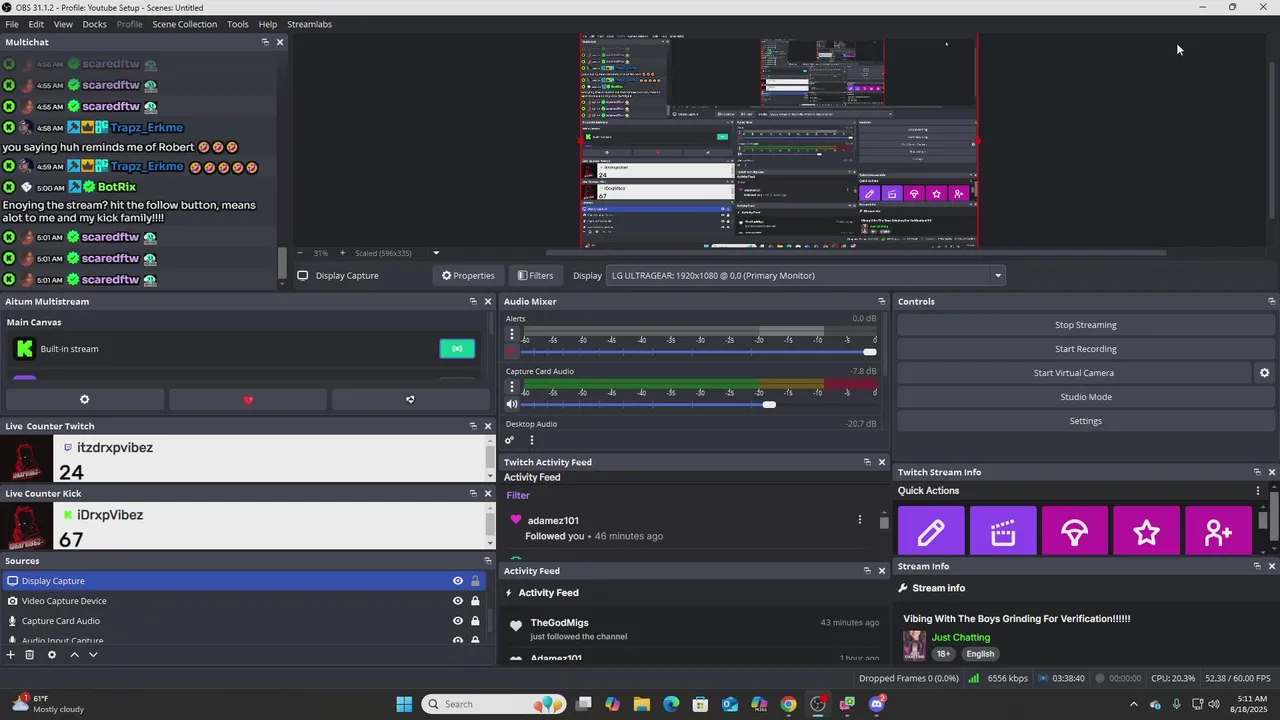Image resolution: width=1280 pixels, height=720 pixels.
Task: Click the Aitum Multistream share icon button
Action: click(410, 399)
